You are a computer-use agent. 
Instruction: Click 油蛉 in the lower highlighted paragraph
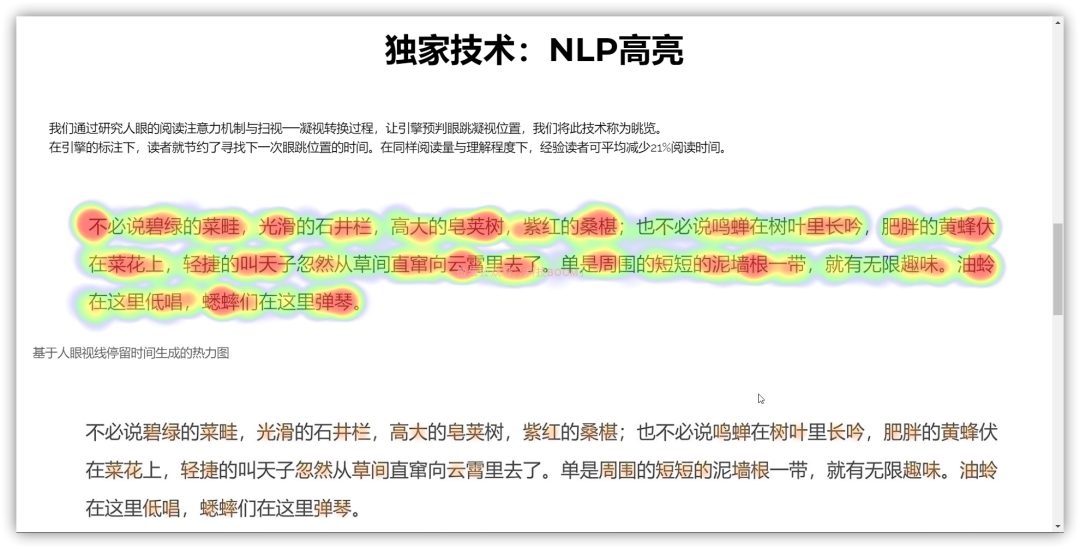point(978,470)
